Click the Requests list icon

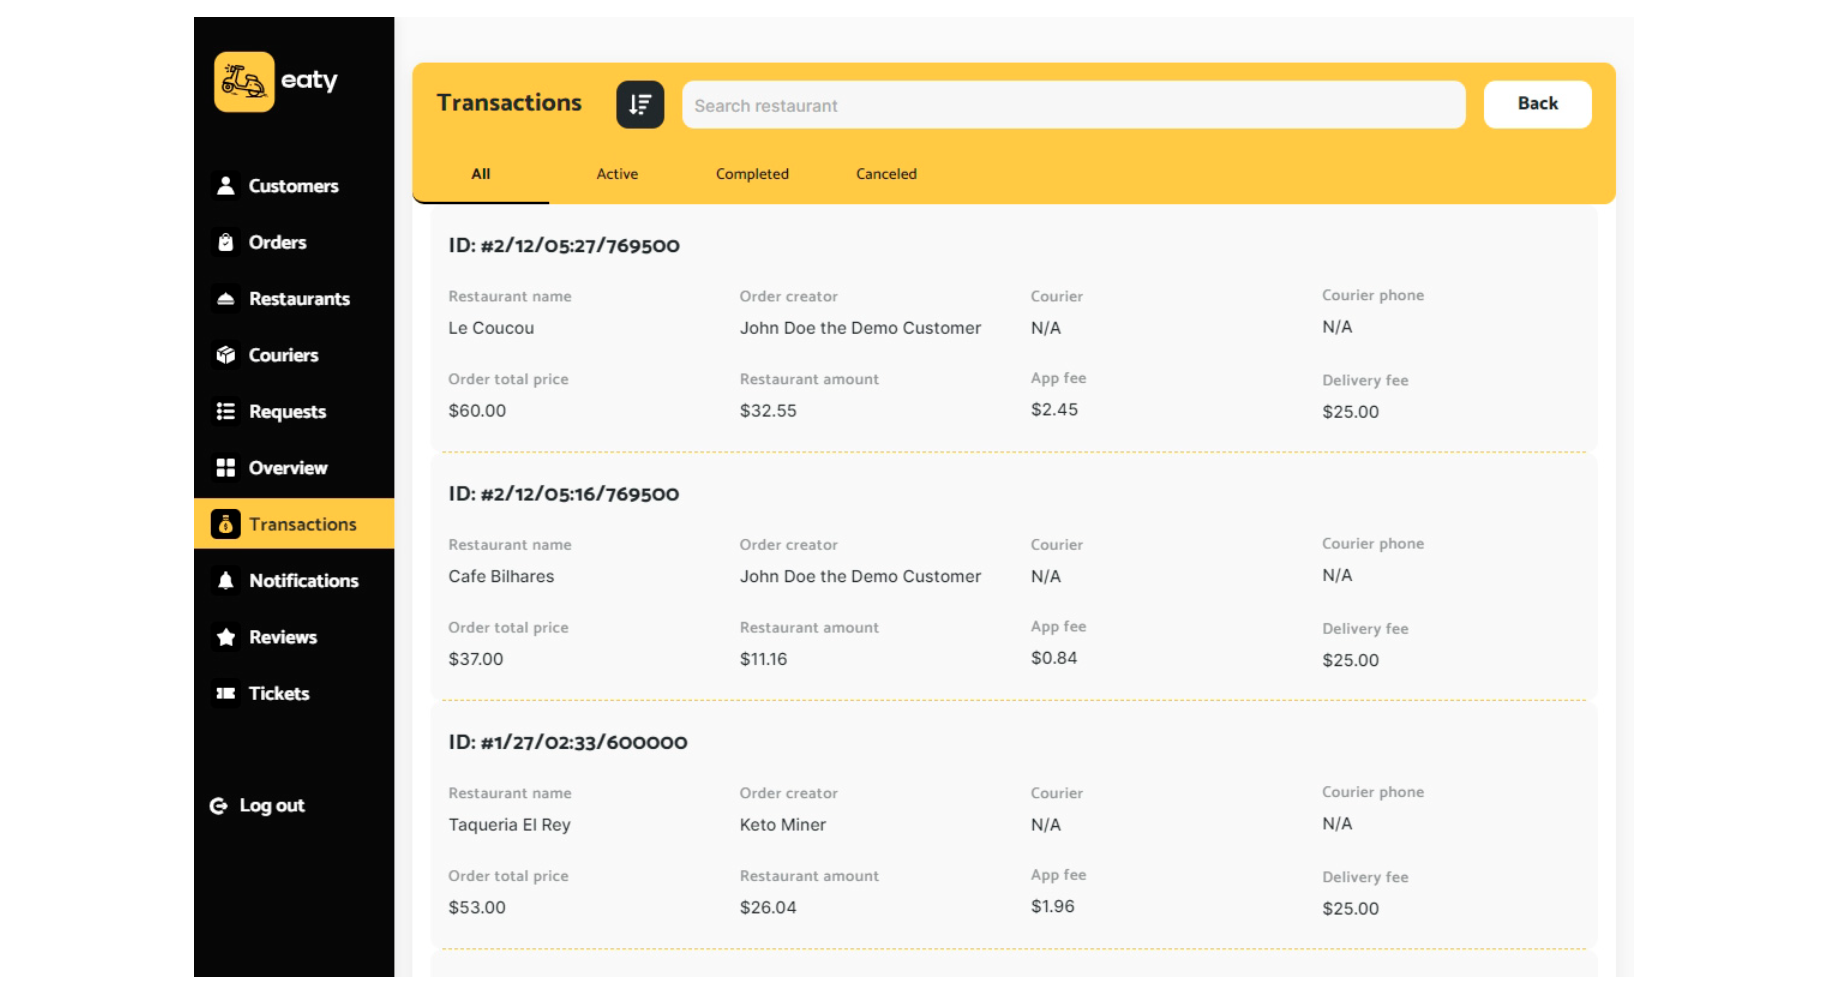coord(226,412)
